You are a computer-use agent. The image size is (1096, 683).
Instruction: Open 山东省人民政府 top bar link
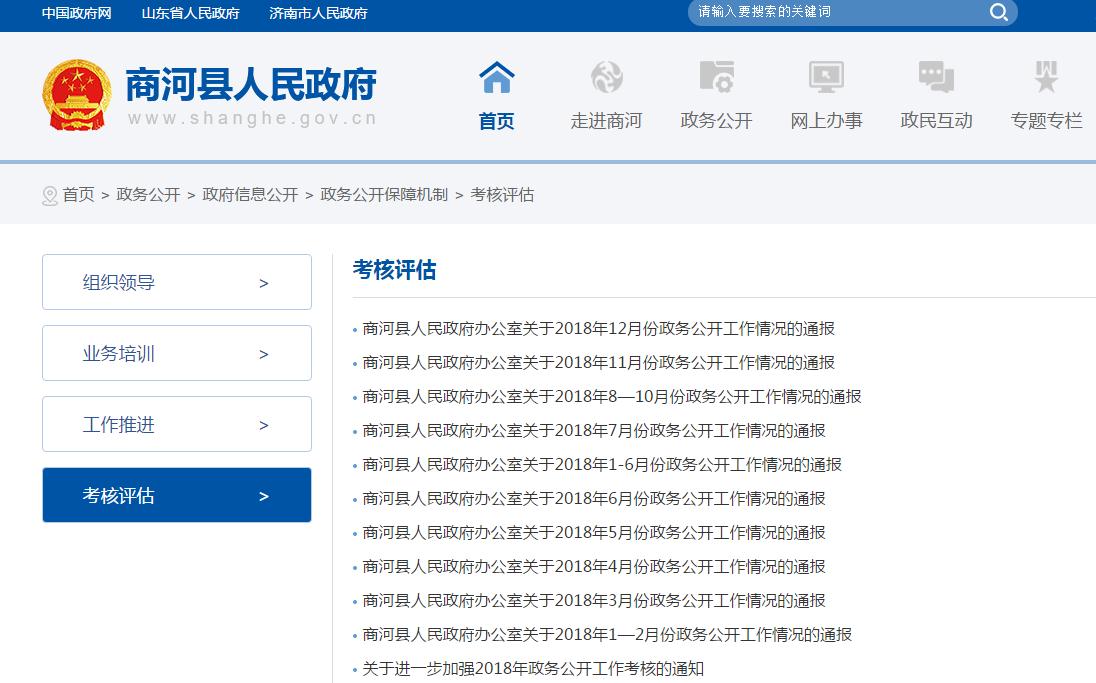pyautogui.click(x=190, y=13)
